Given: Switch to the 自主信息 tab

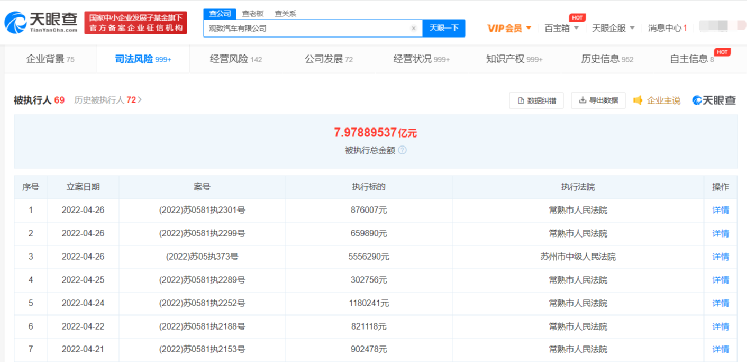Looking at the screenshot, I should 692,59.
